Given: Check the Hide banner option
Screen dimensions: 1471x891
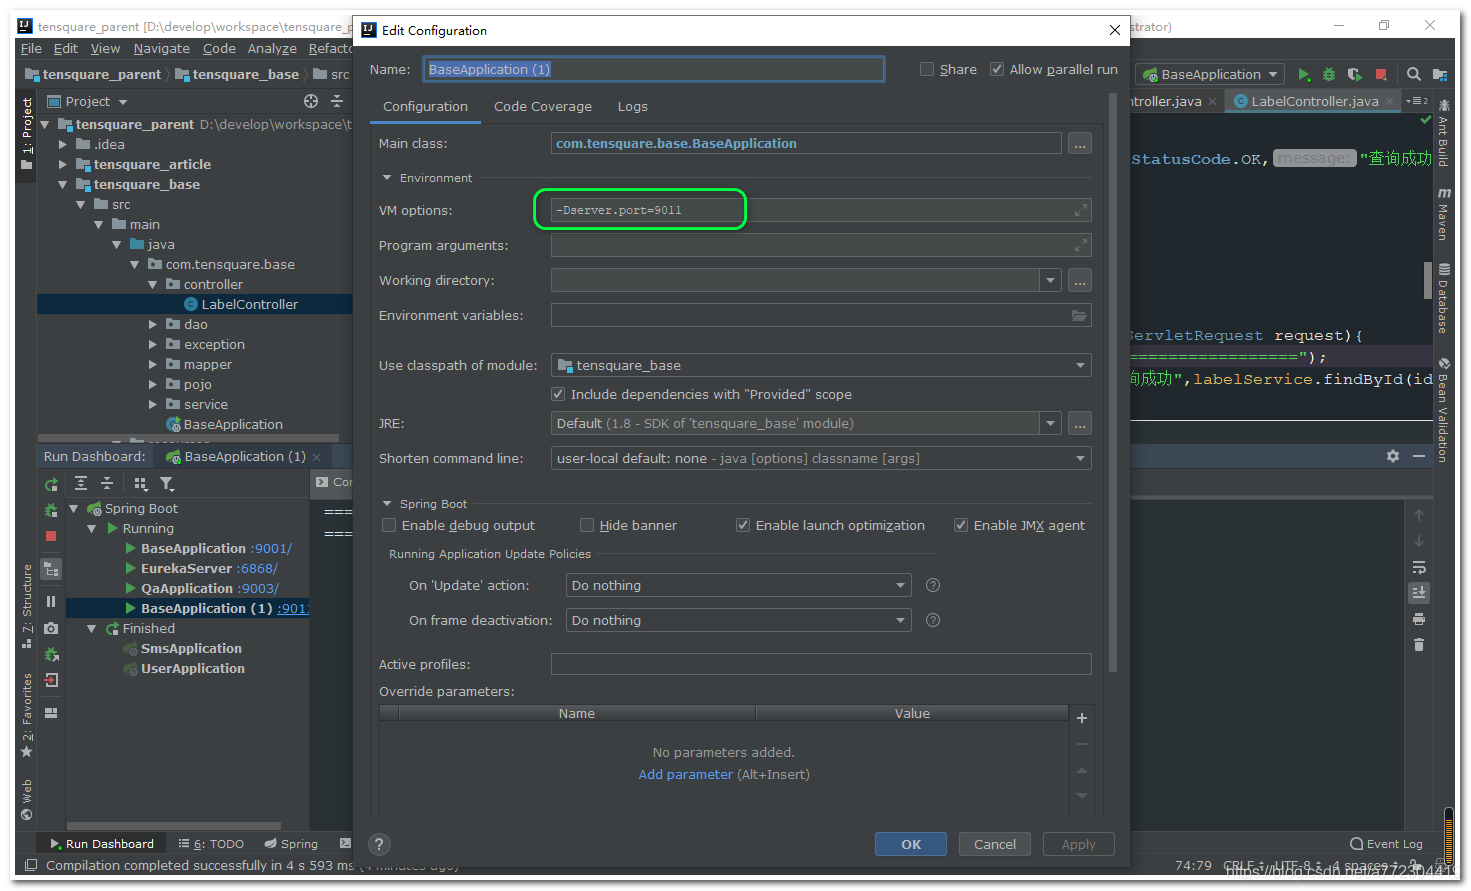Looking at the screenshot, I should click(x=588, y=525).
